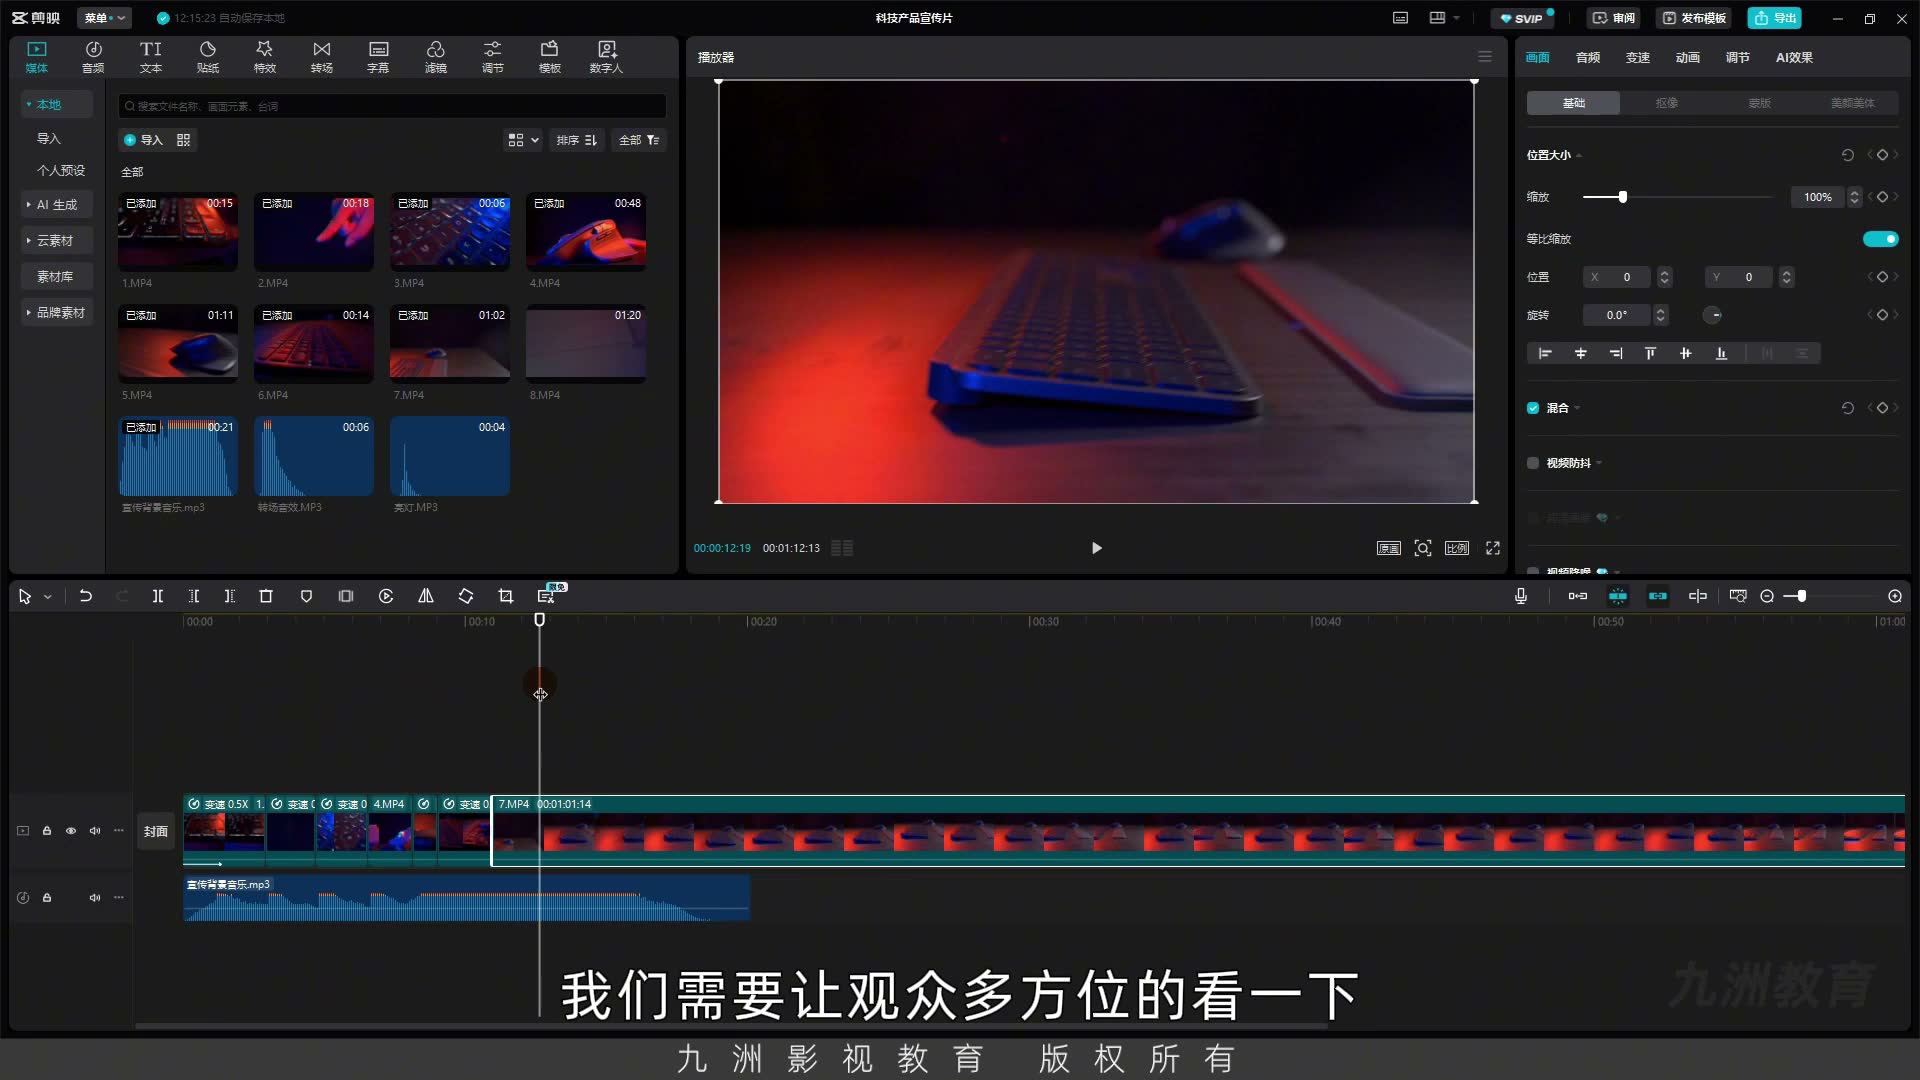Expand the AI 生成 sidebar section
The image size is (1920, 1080).
(x=57, y=204)
